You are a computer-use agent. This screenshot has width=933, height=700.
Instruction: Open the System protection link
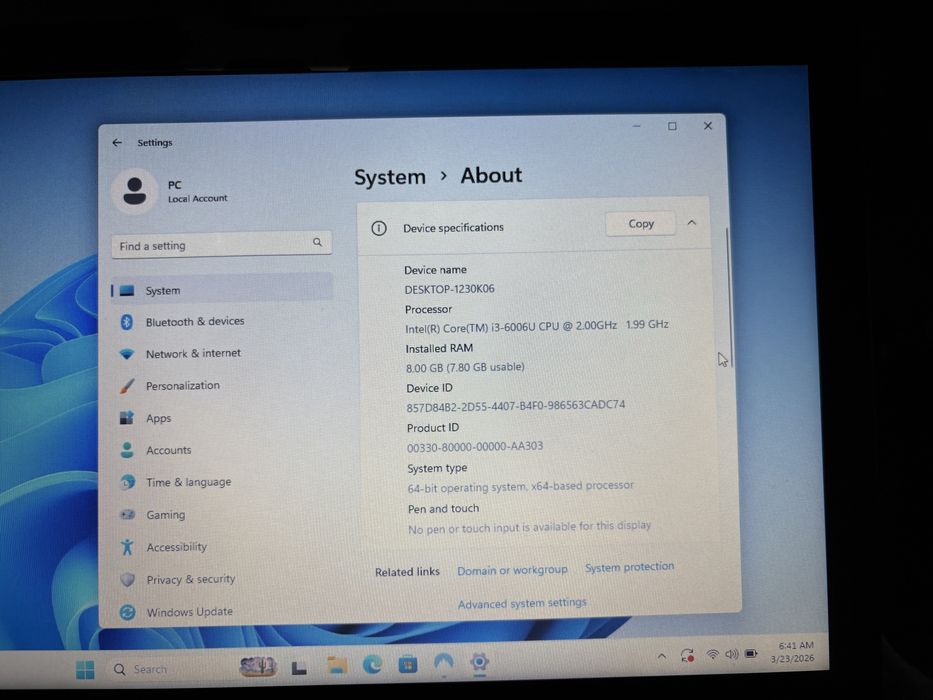(630, 567)
